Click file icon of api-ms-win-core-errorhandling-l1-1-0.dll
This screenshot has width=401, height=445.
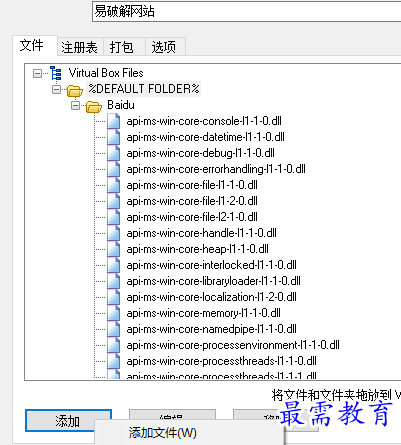[114, 169]
